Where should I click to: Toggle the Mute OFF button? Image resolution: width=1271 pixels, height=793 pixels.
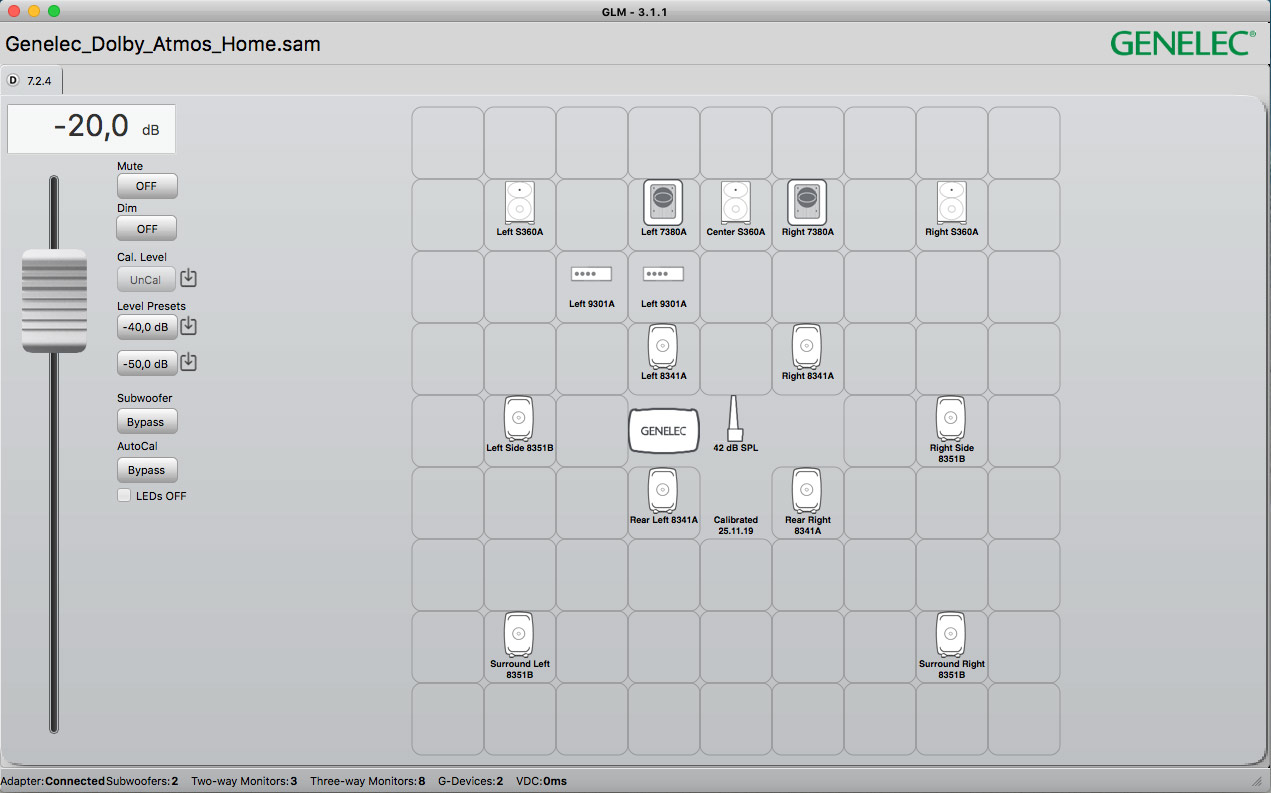coord(147,186)
